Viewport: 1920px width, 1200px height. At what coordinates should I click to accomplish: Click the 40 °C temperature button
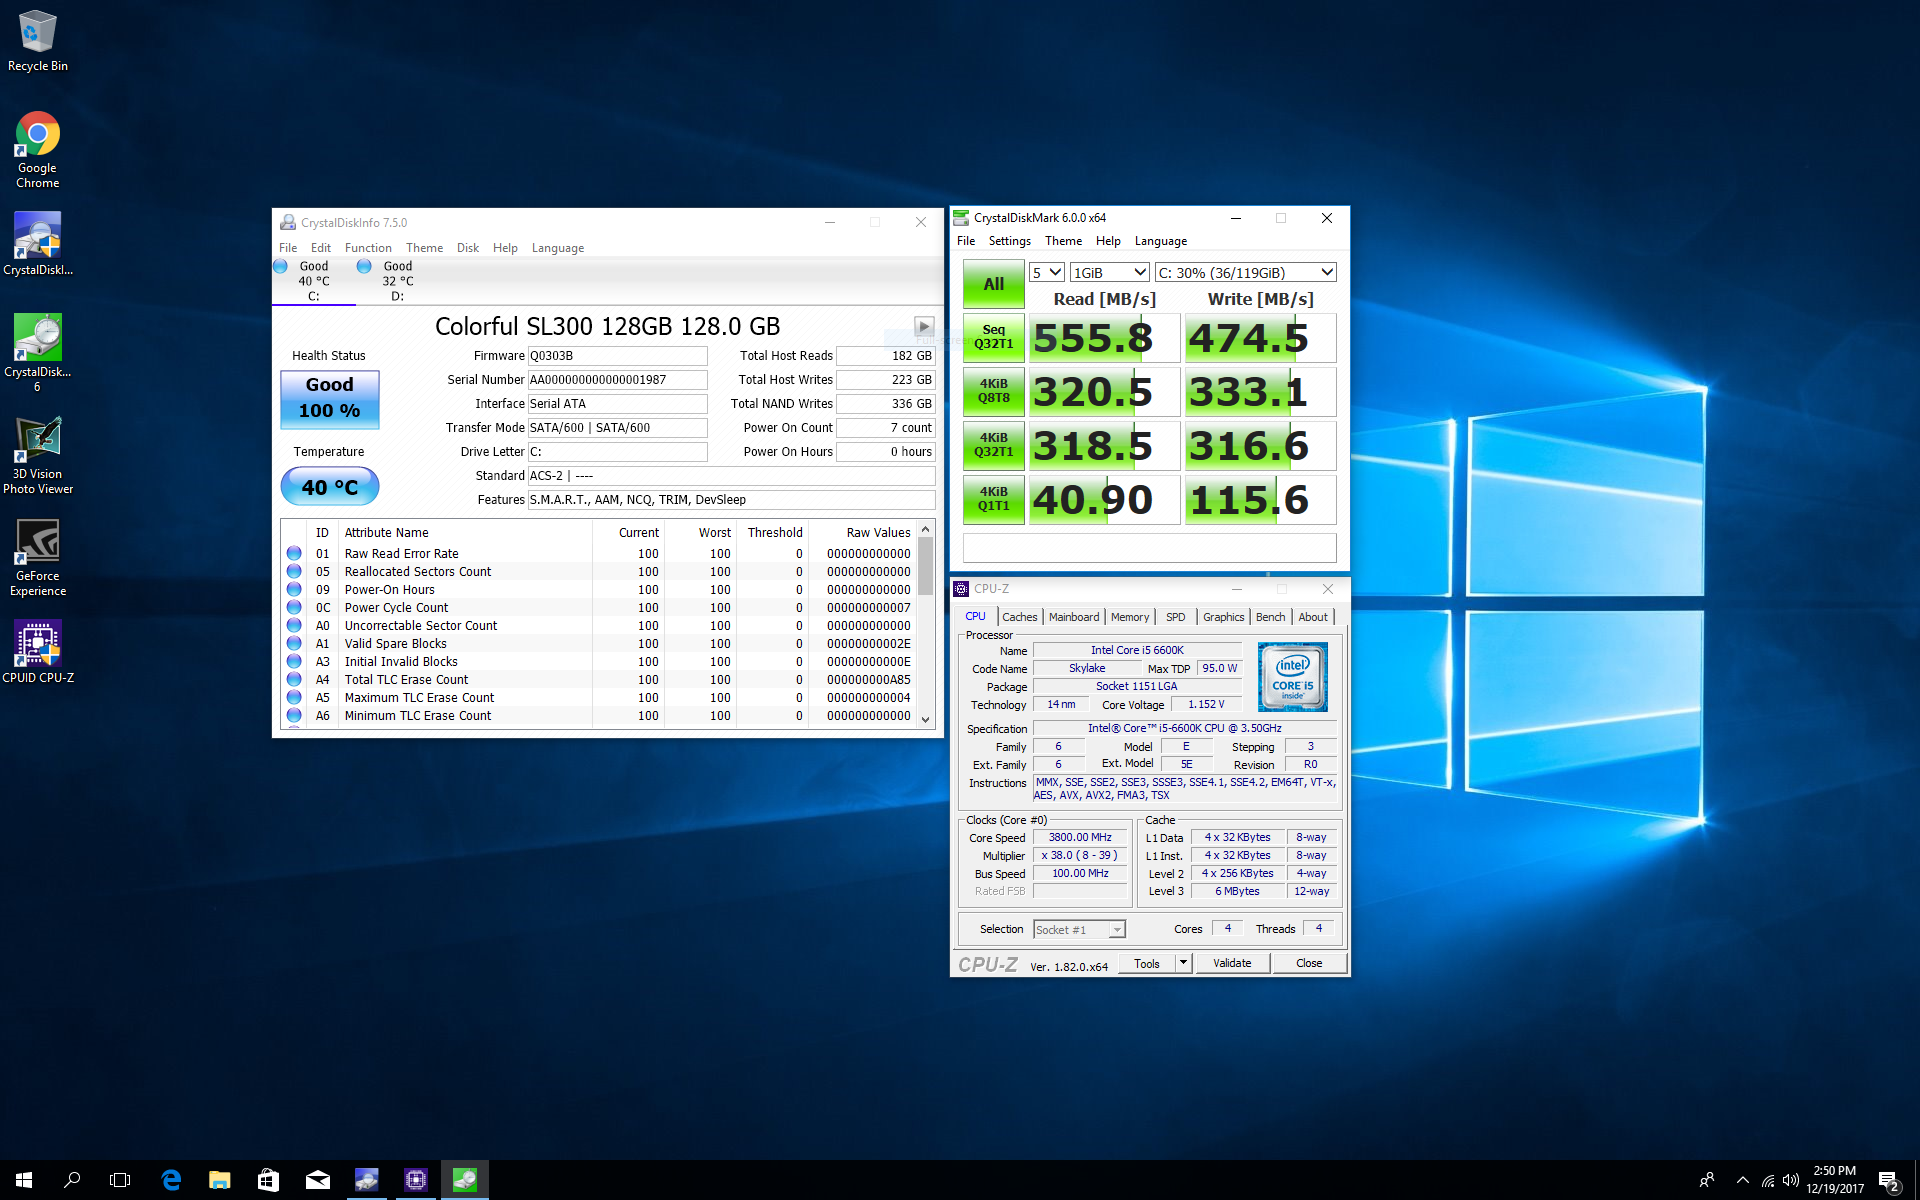click(330, 487)
